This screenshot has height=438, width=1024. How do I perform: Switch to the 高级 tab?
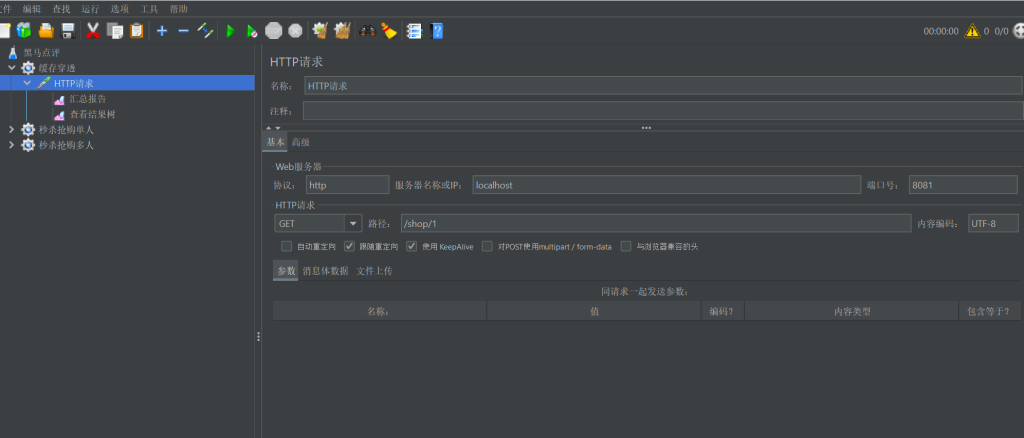300,143
